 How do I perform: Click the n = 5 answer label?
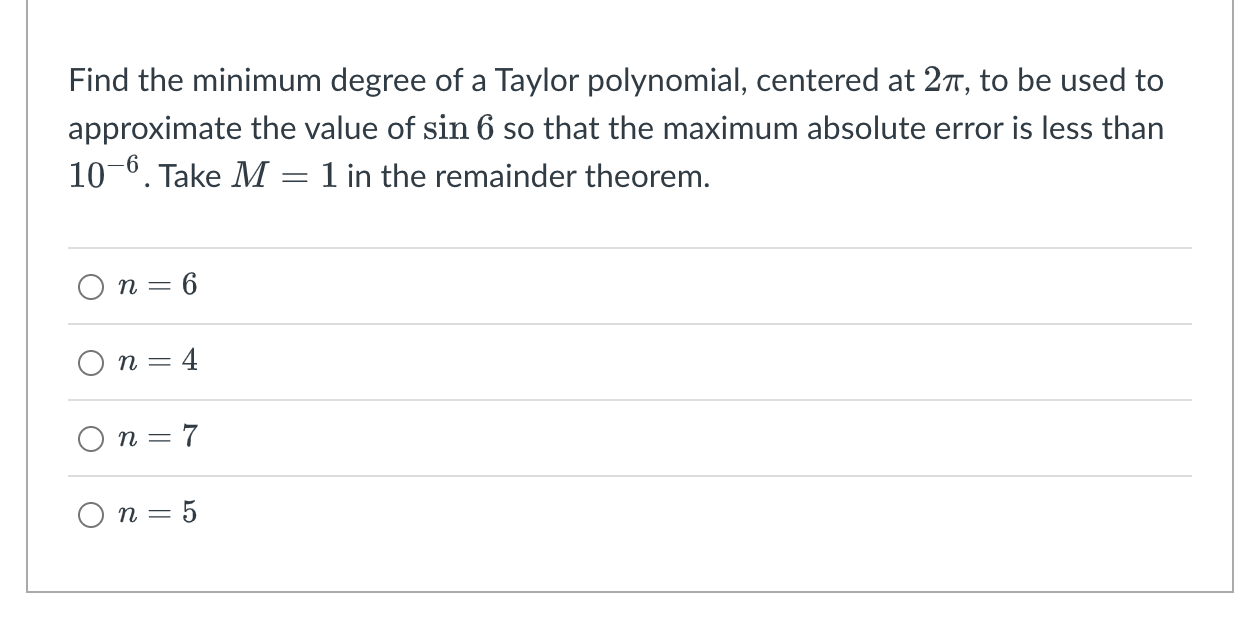[157, 513]
